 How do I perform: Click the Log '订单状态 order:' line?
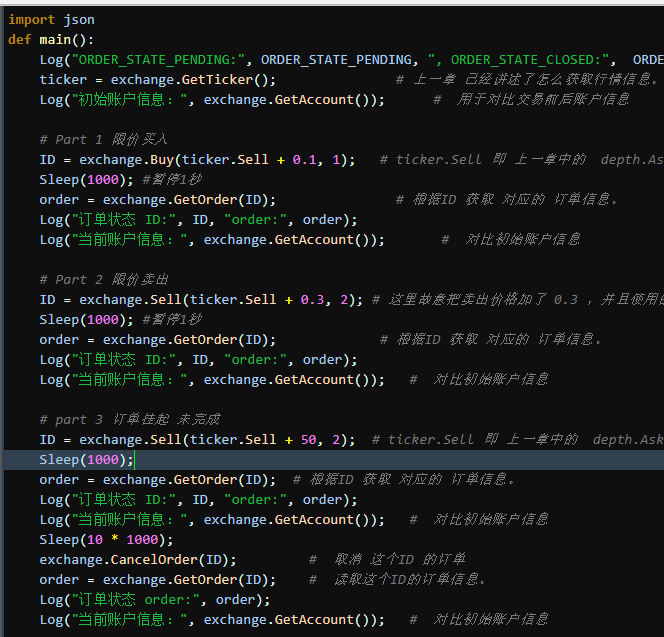point(155,600)
